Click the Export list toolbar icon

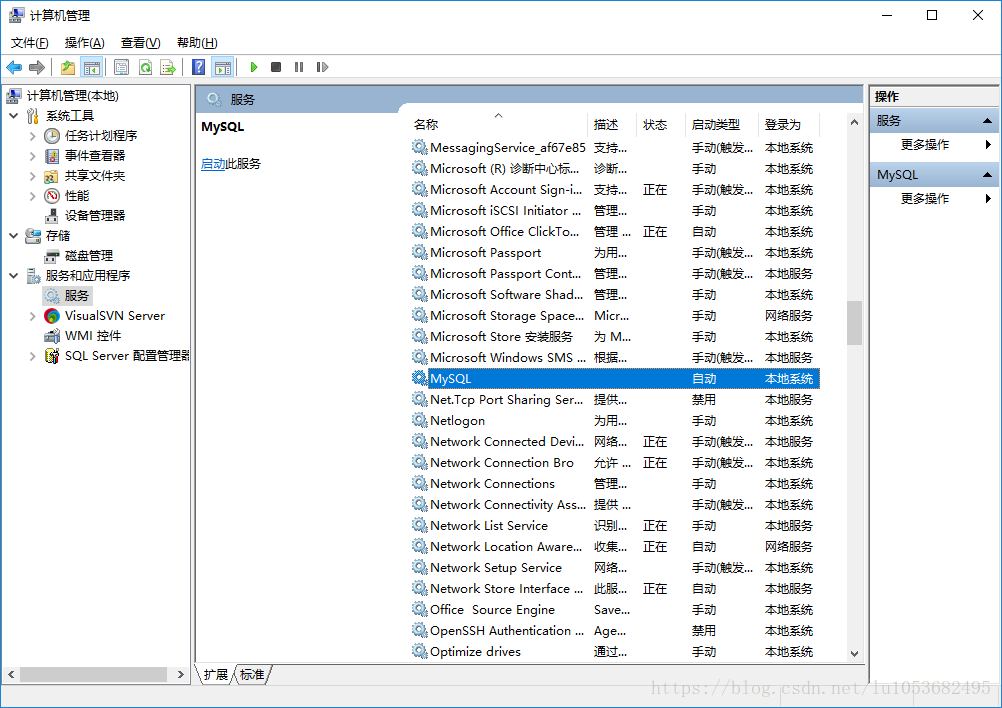tap(168, 67)
